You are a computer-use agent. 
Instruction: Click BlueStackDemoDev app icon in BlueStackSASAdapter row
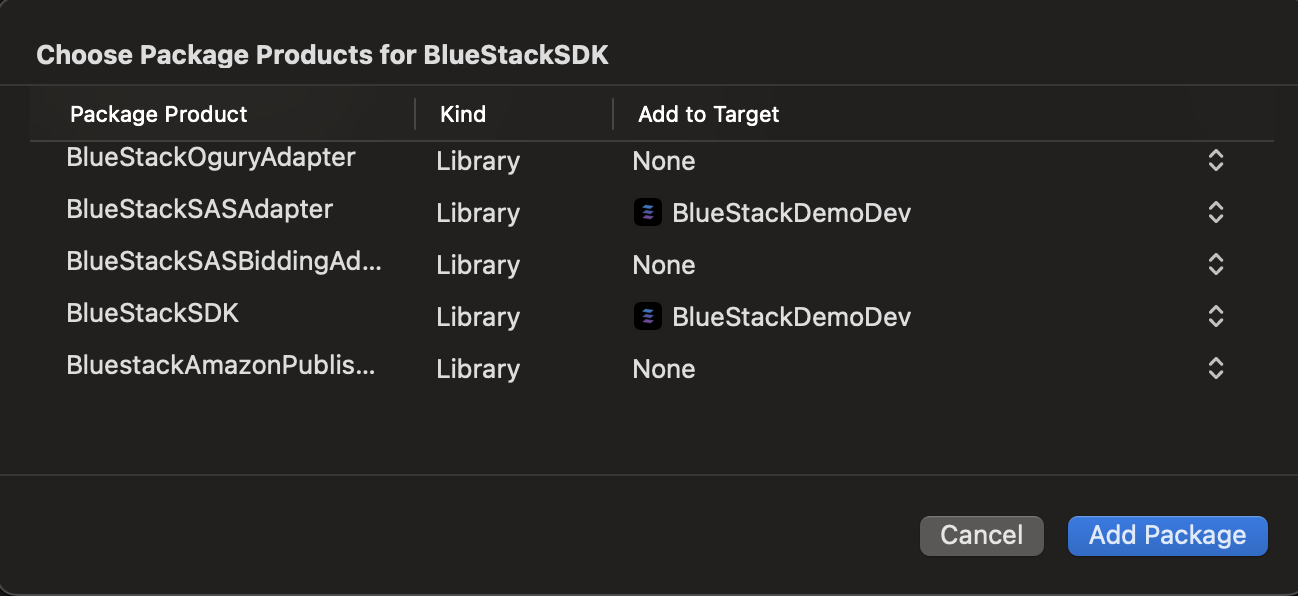648,212
